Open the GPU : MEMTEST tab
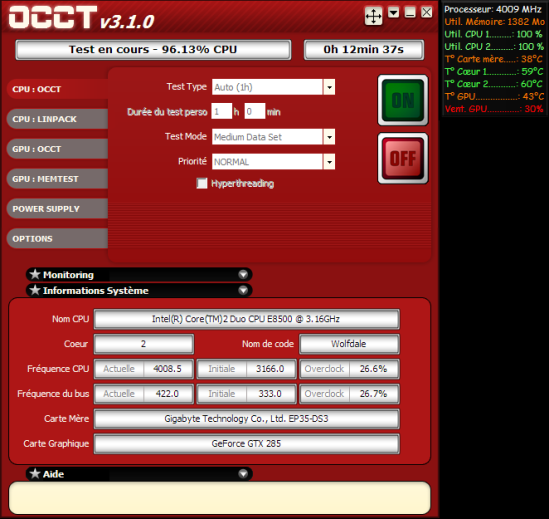The height and width of the screenshot is (519, 549). [x=58, y=179]
